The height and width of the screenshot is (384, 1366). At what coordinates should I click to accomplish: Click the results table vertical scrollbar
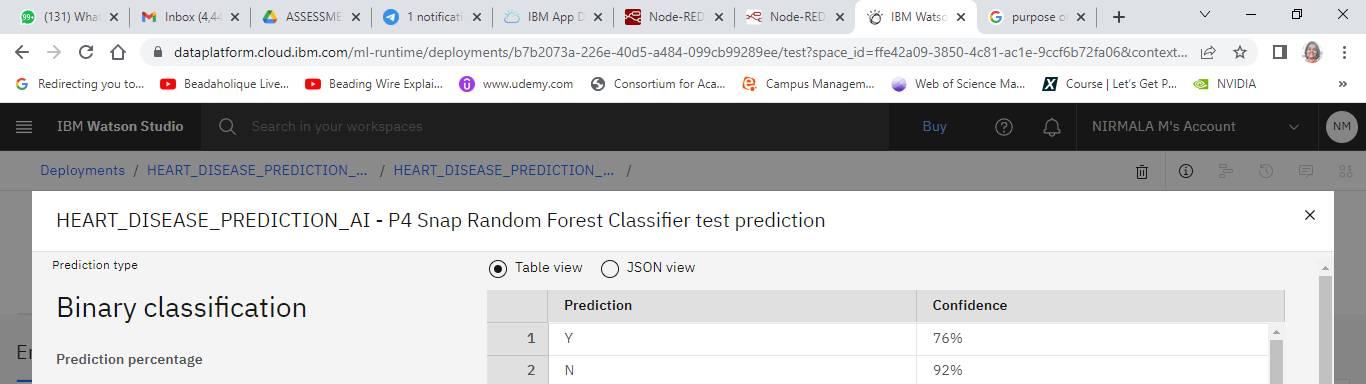click(x=1276, y=354)
